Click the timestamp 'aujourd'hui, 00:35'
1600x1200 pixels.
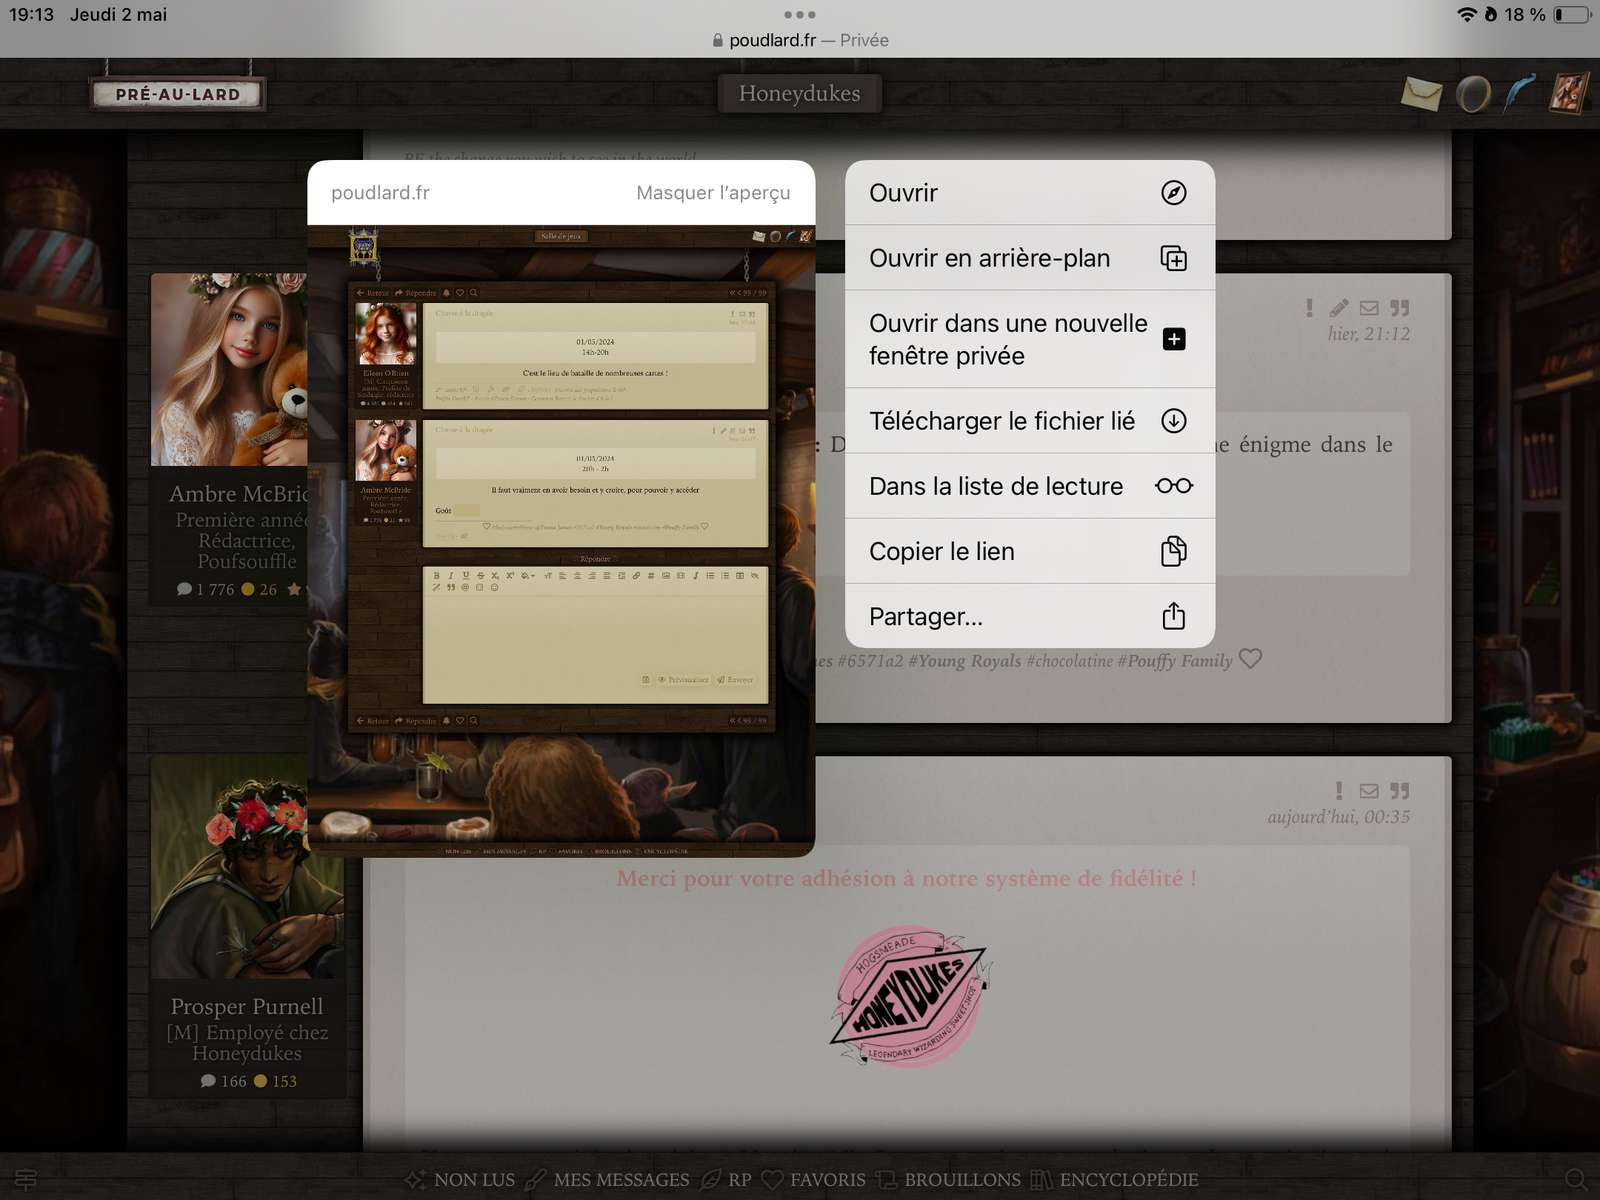click(1339, 817)
